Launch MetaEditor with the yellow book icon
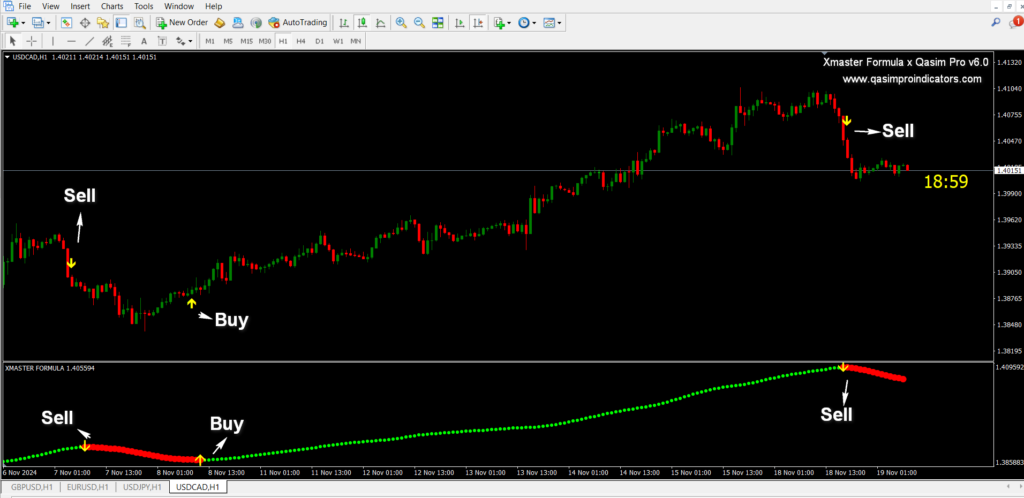1024x498 pixels. point(219,23)
